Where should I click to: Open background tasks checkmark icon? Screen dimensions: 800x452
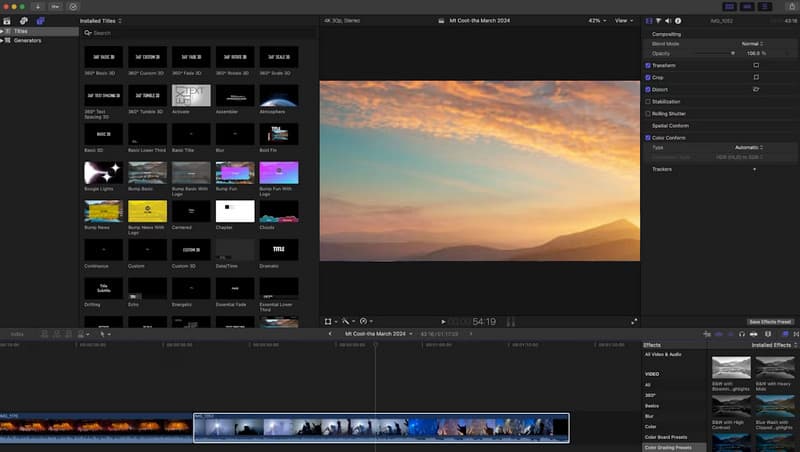click(x=73, y=7)
